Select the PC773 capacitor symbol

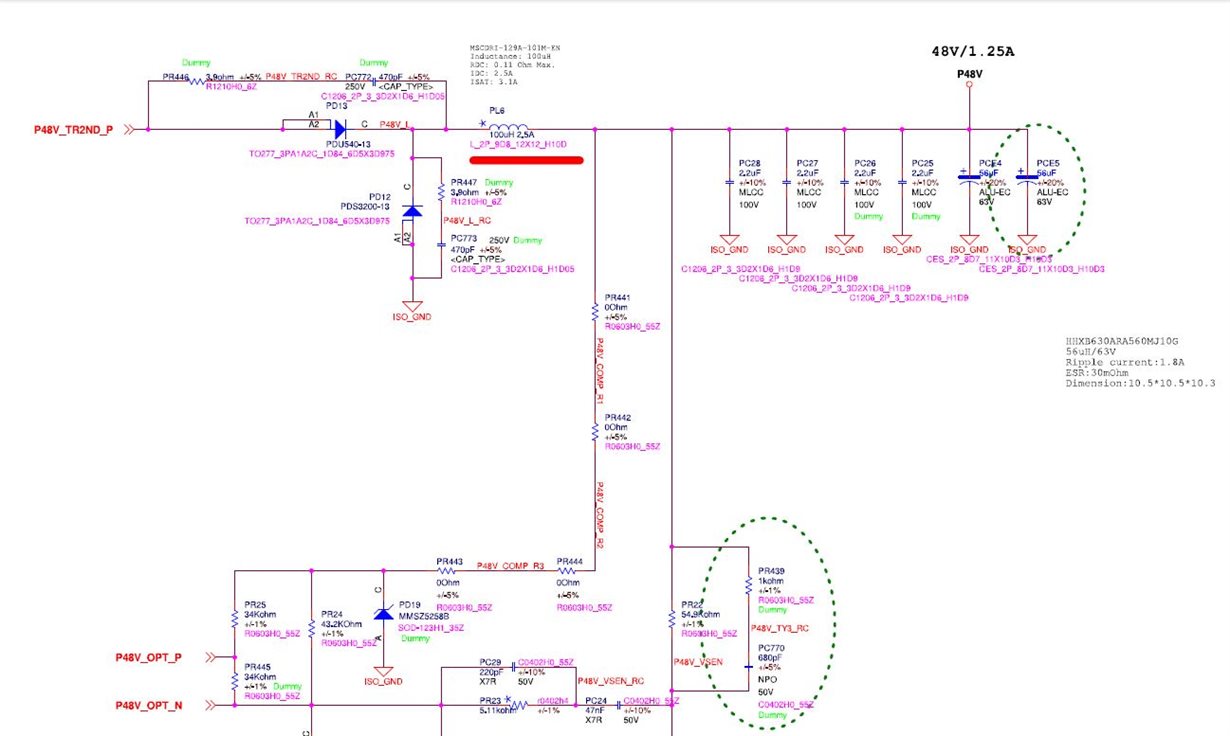(x=440, y=243)
